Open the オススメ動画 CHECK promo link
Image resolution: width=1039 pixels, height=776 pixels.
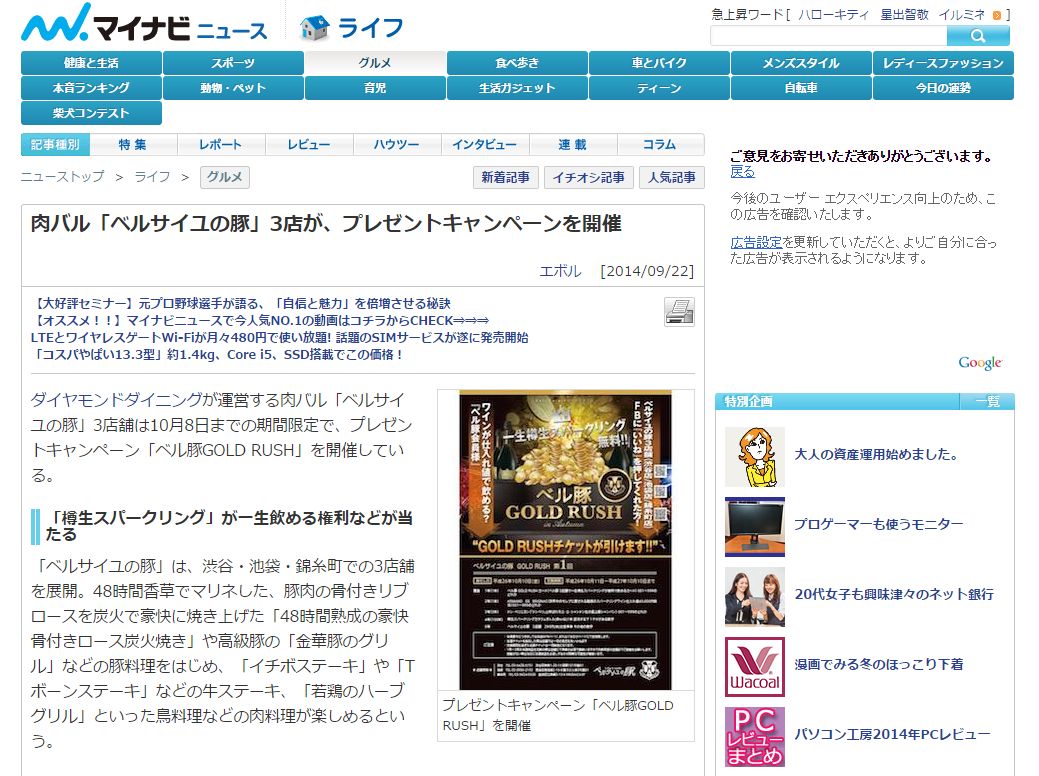pyautogui.click(x=260, y=321)
